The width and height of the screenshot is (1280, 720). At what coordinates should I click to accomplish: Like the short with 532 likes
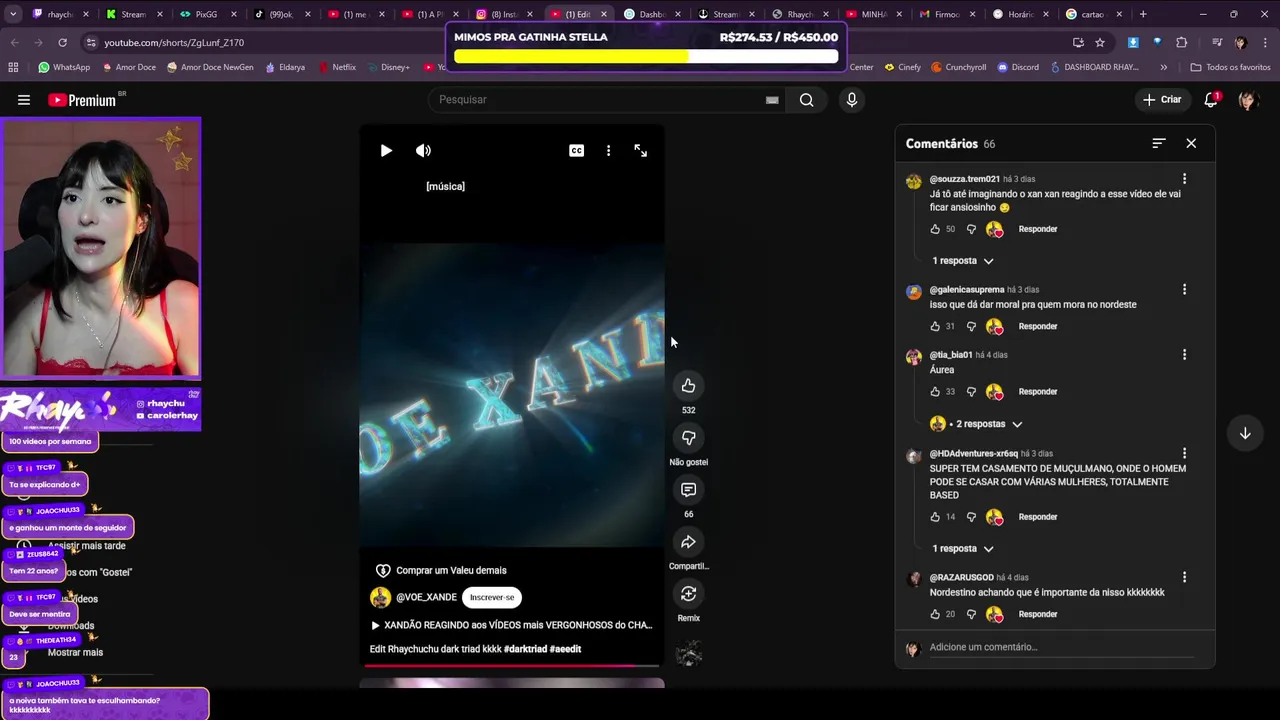point(688,386)
